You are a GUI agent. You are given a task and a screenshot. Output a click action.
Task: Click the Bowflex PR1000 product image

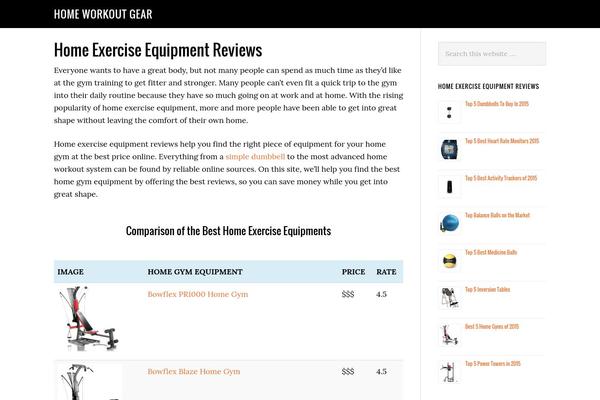(x=89, y=319)
